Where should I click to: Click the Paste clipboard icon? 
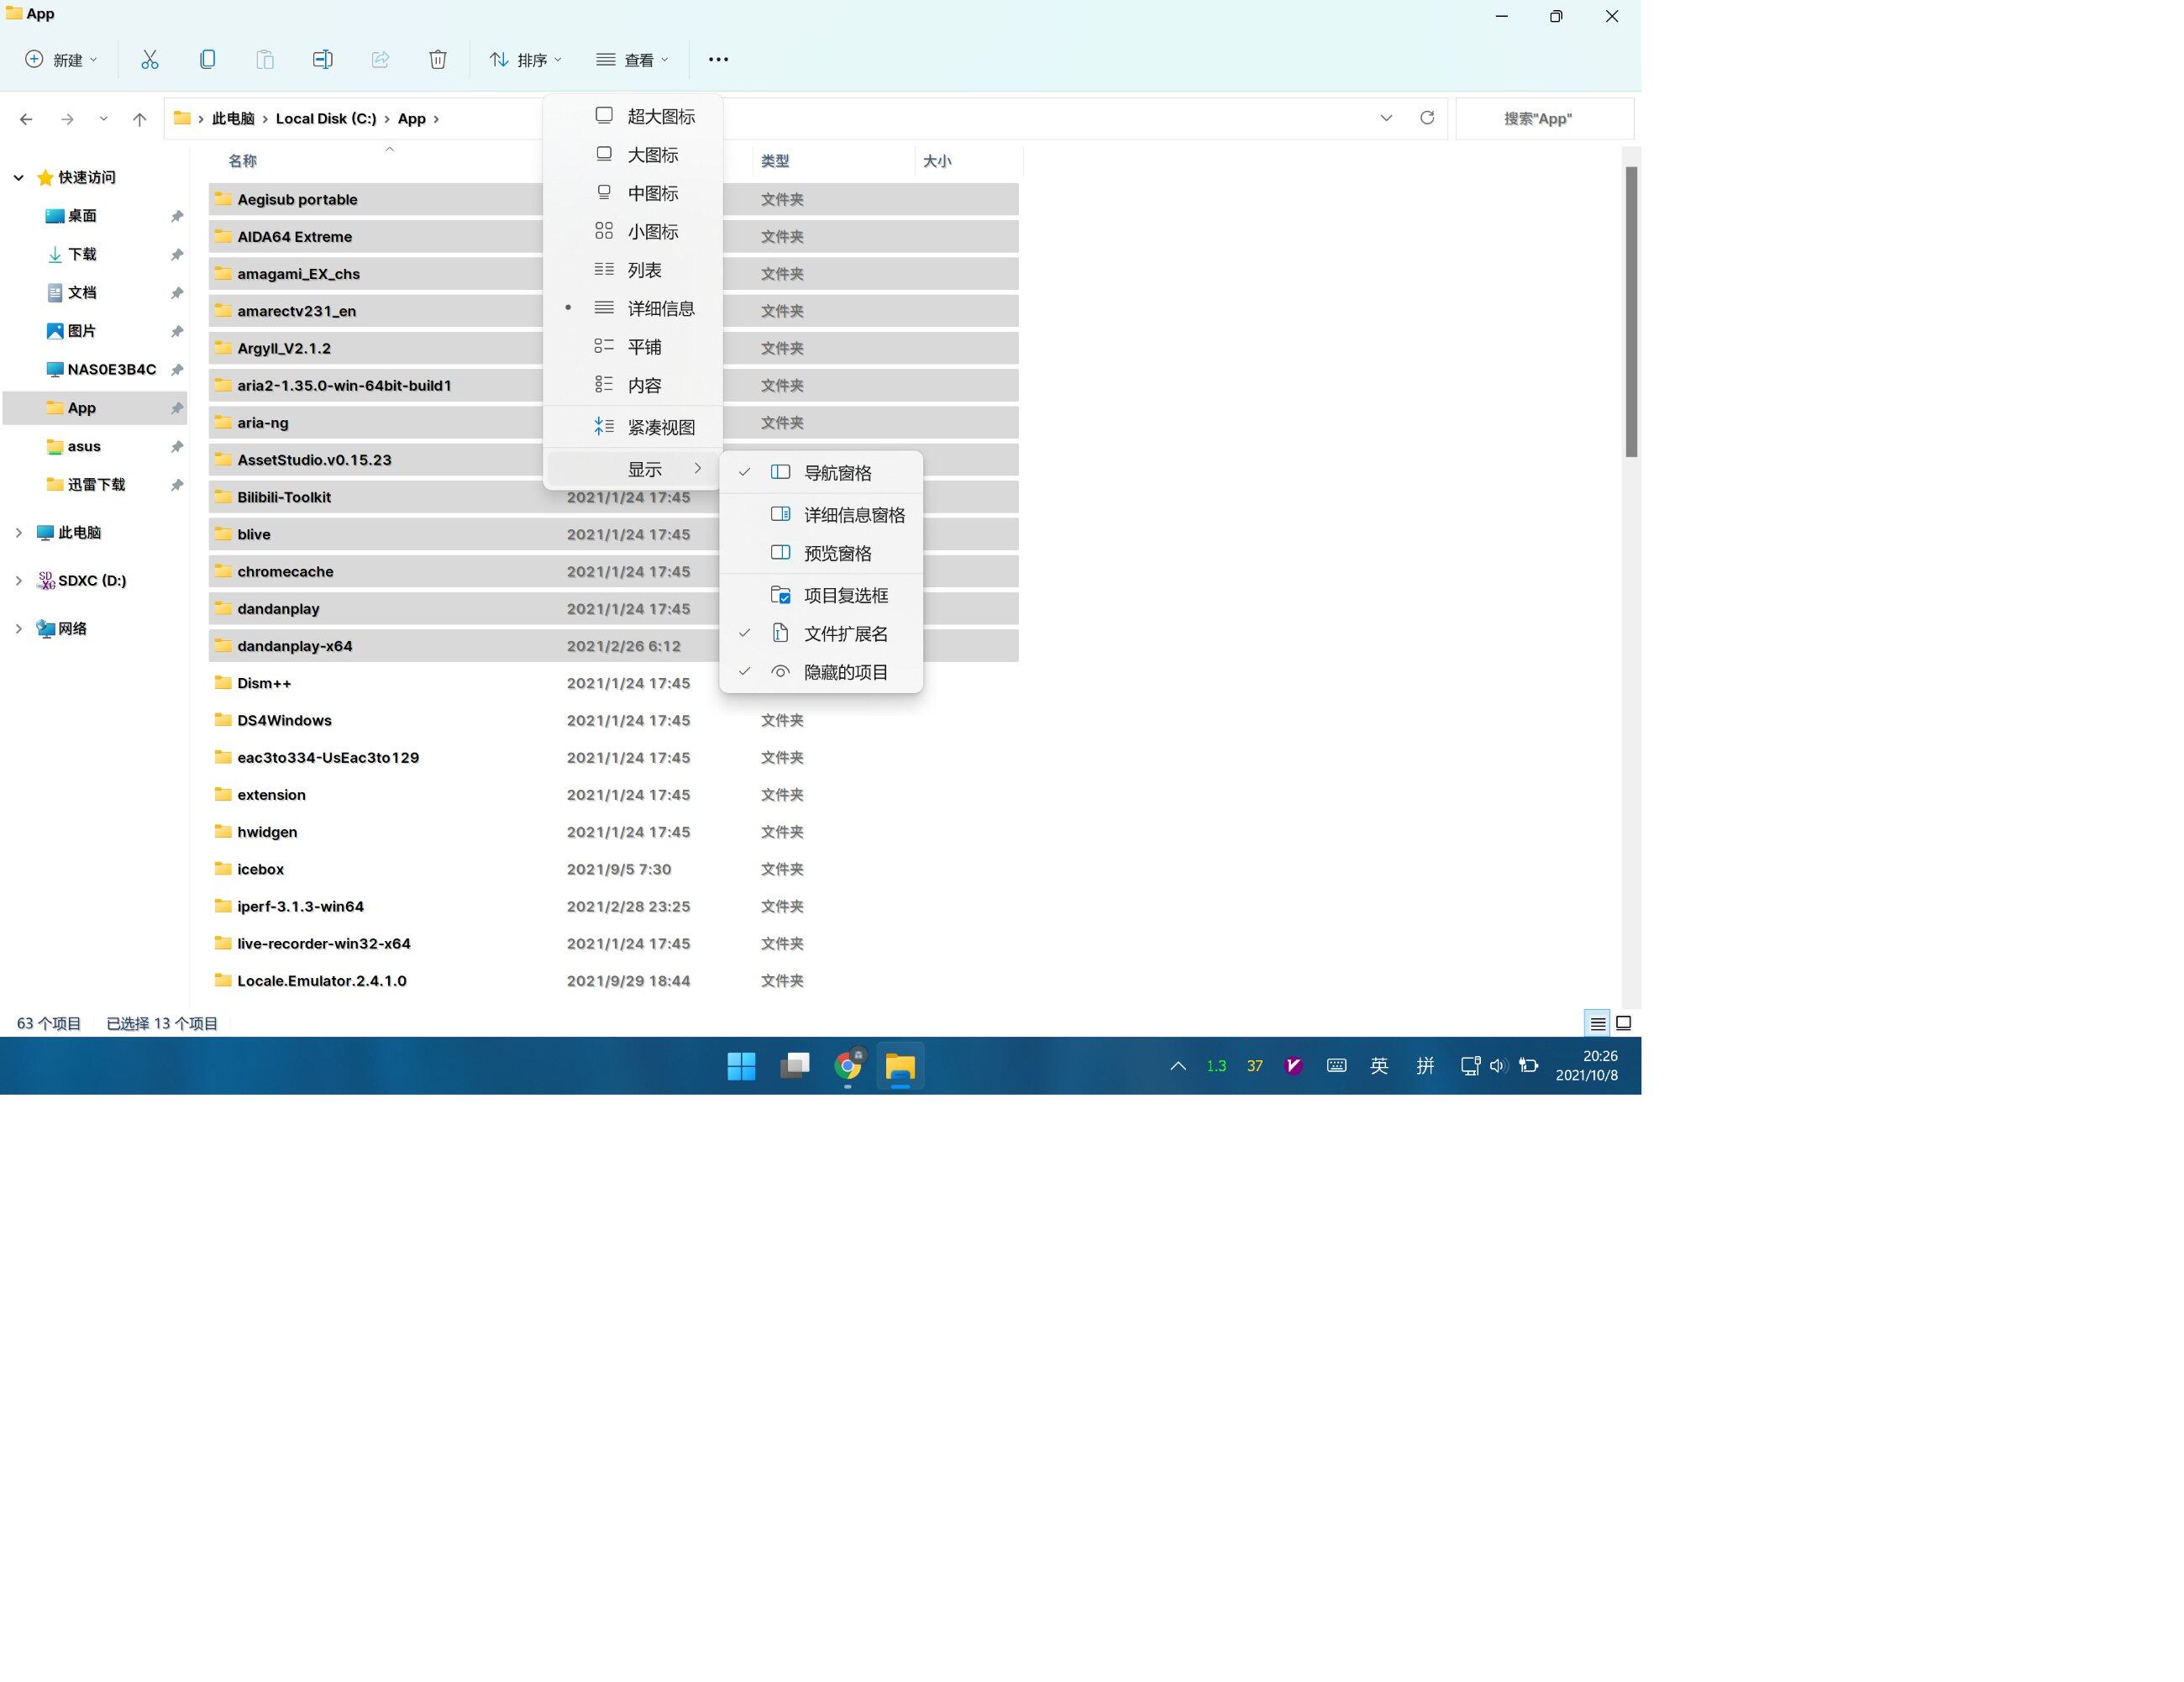tap(265, 59)
